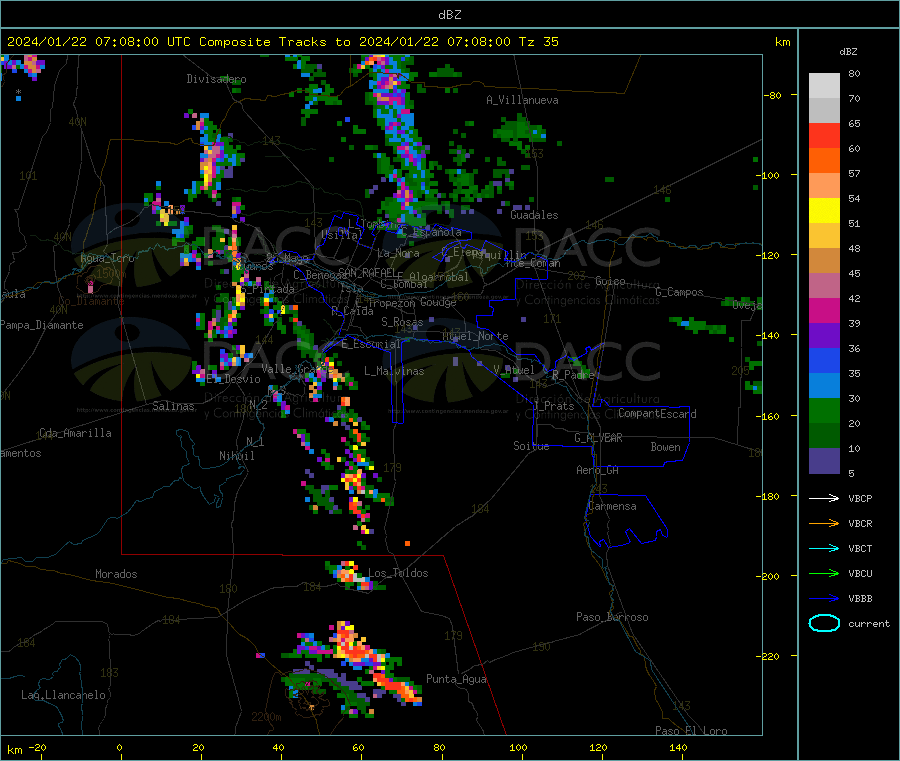This screenshot has width=900, height=761.
Task: Click the 'S_Rosas' map label
Action: tap(402, 323)
